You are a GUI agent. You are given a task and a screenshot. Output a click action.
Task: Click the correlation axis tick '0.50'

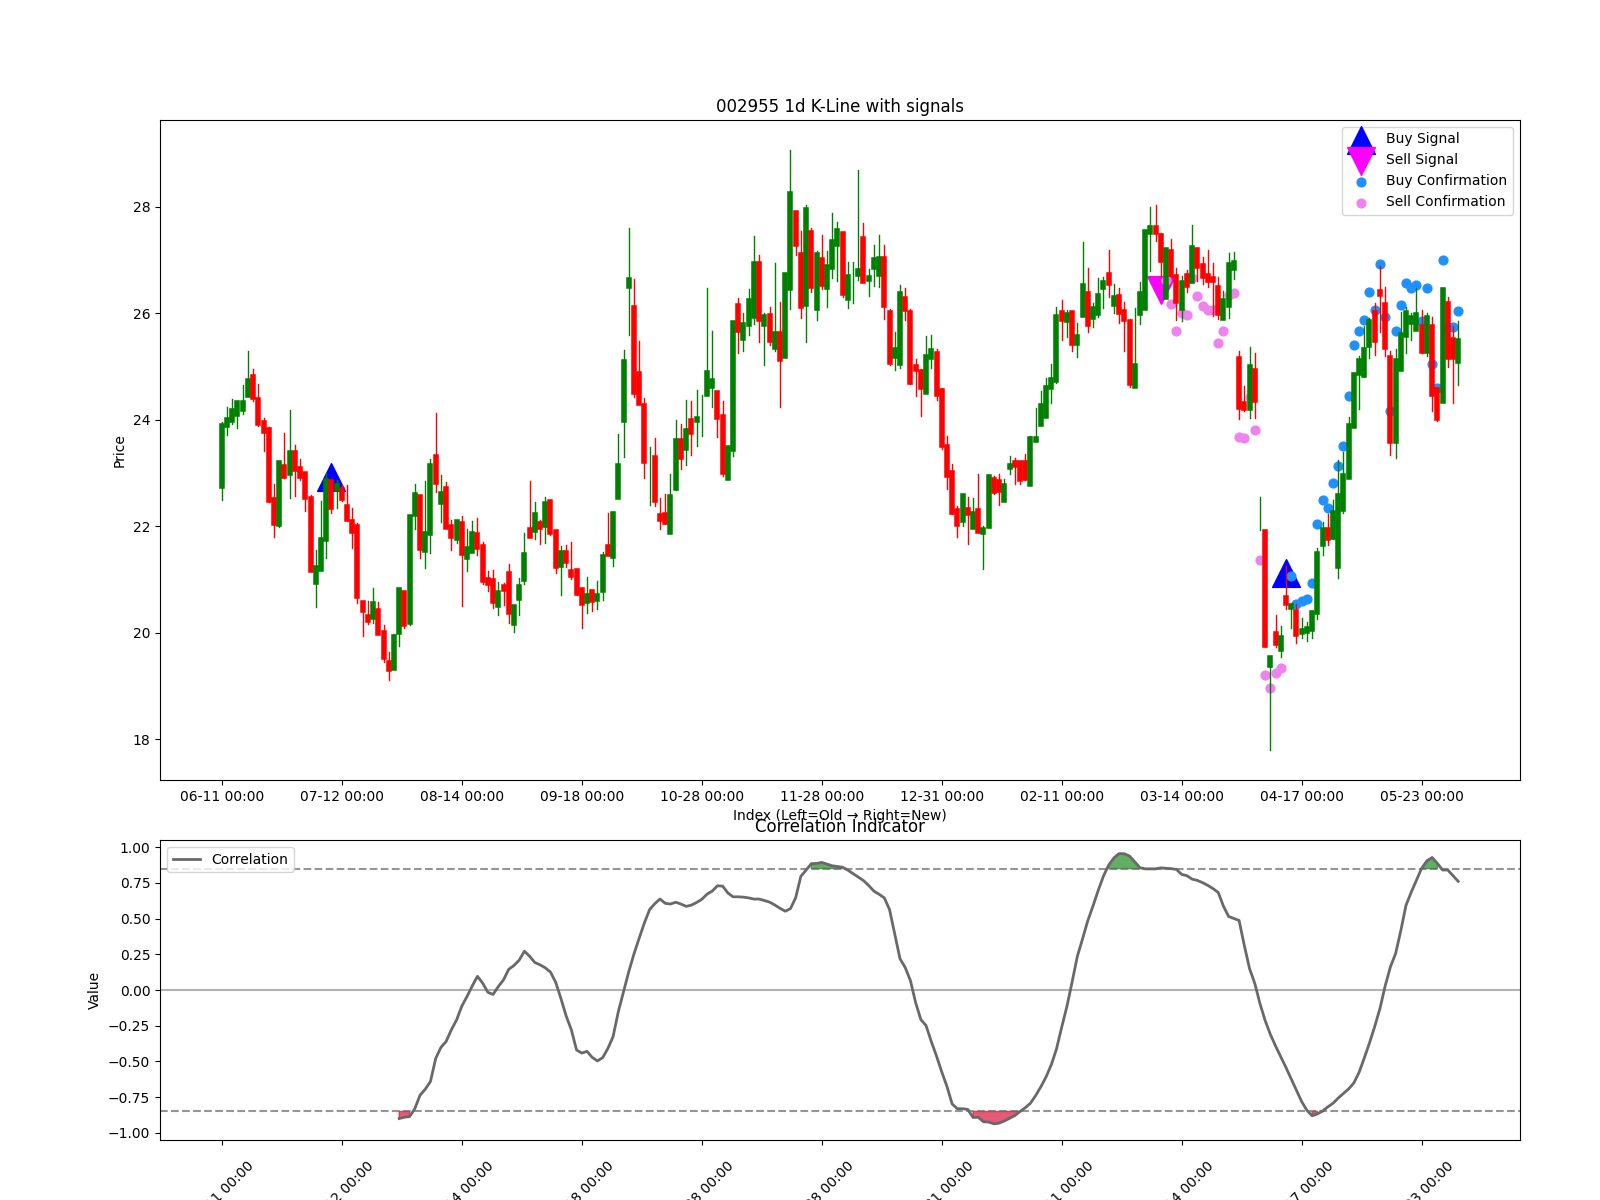[x=135, y=919]
